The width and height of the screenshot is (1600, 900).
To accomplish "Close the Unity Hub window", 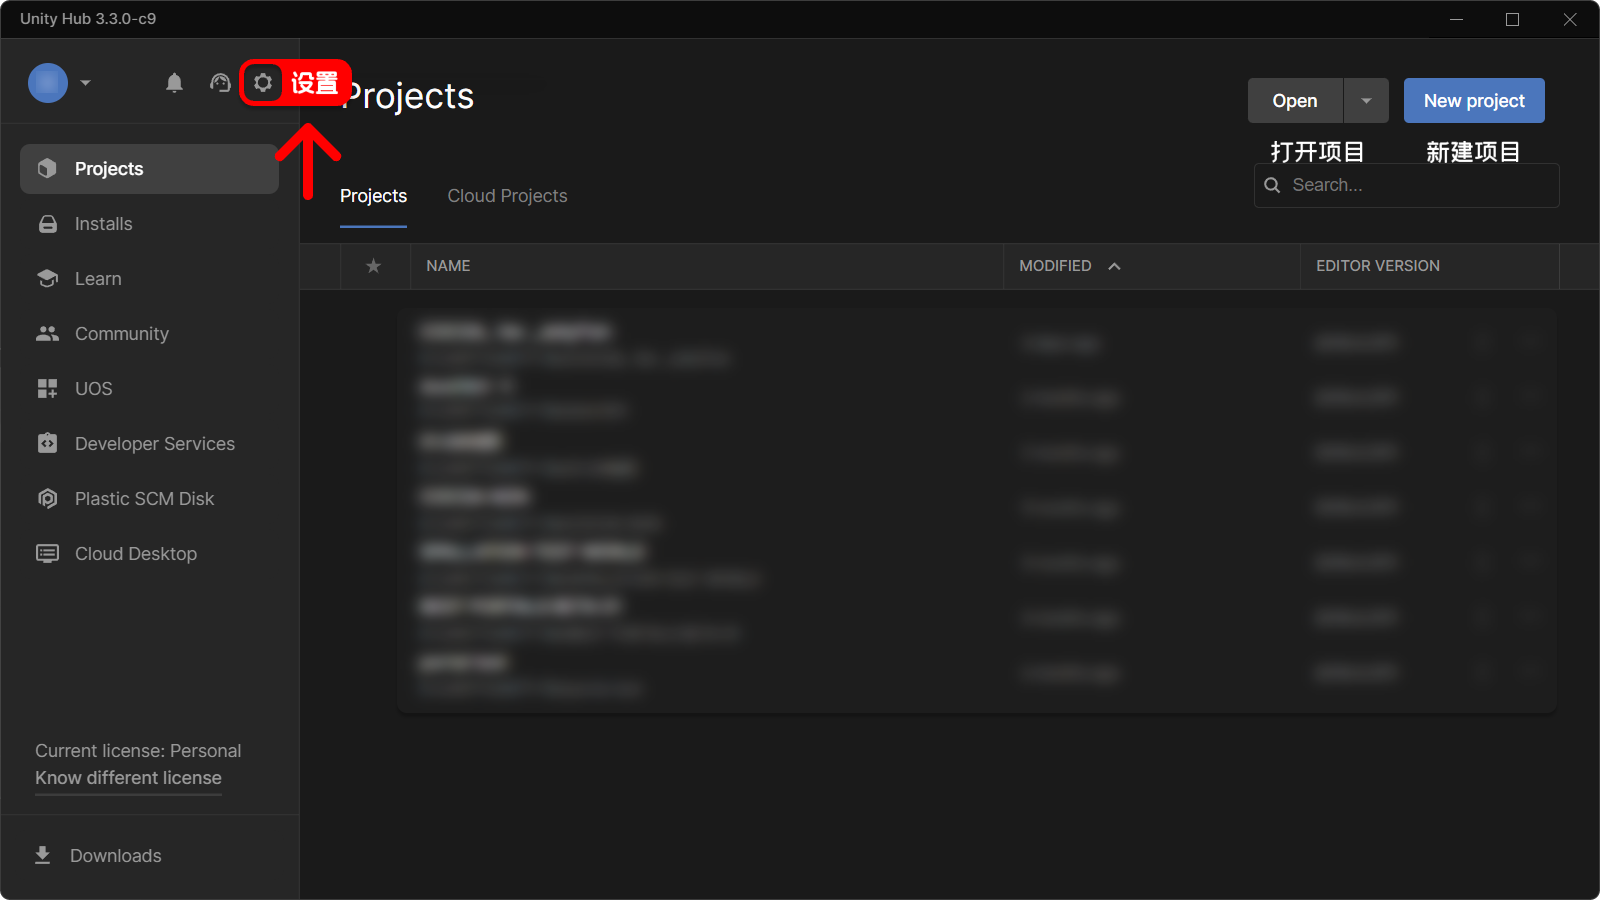I will point(1570,19).
